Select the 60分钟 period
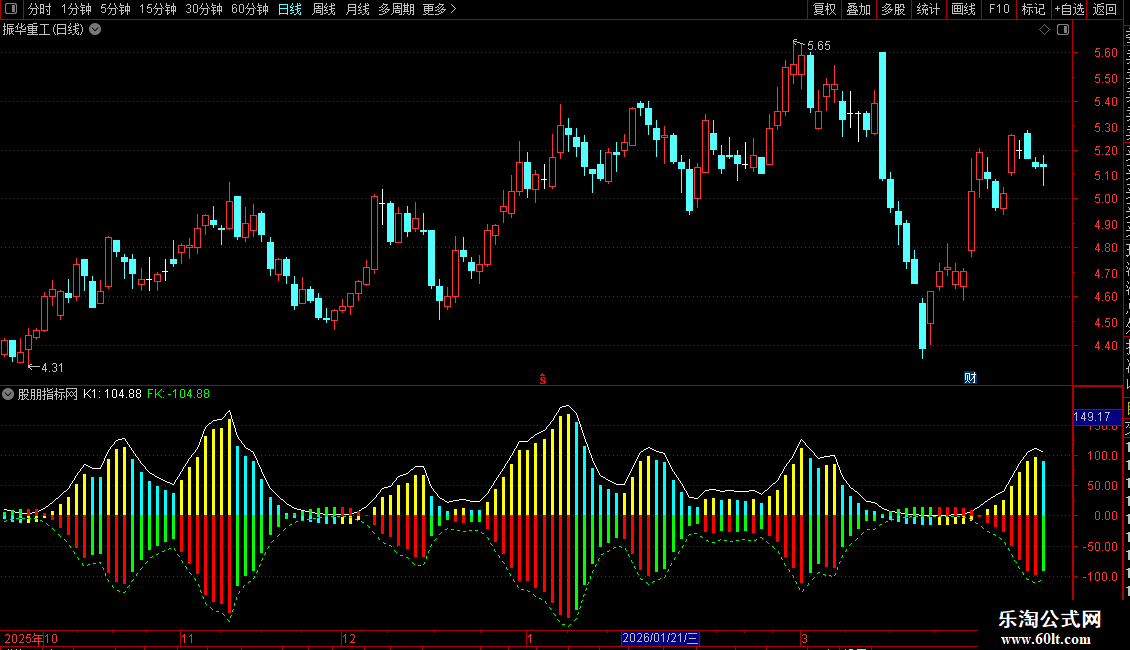Viewport: 1130px width, 650px height. (250, 9)
